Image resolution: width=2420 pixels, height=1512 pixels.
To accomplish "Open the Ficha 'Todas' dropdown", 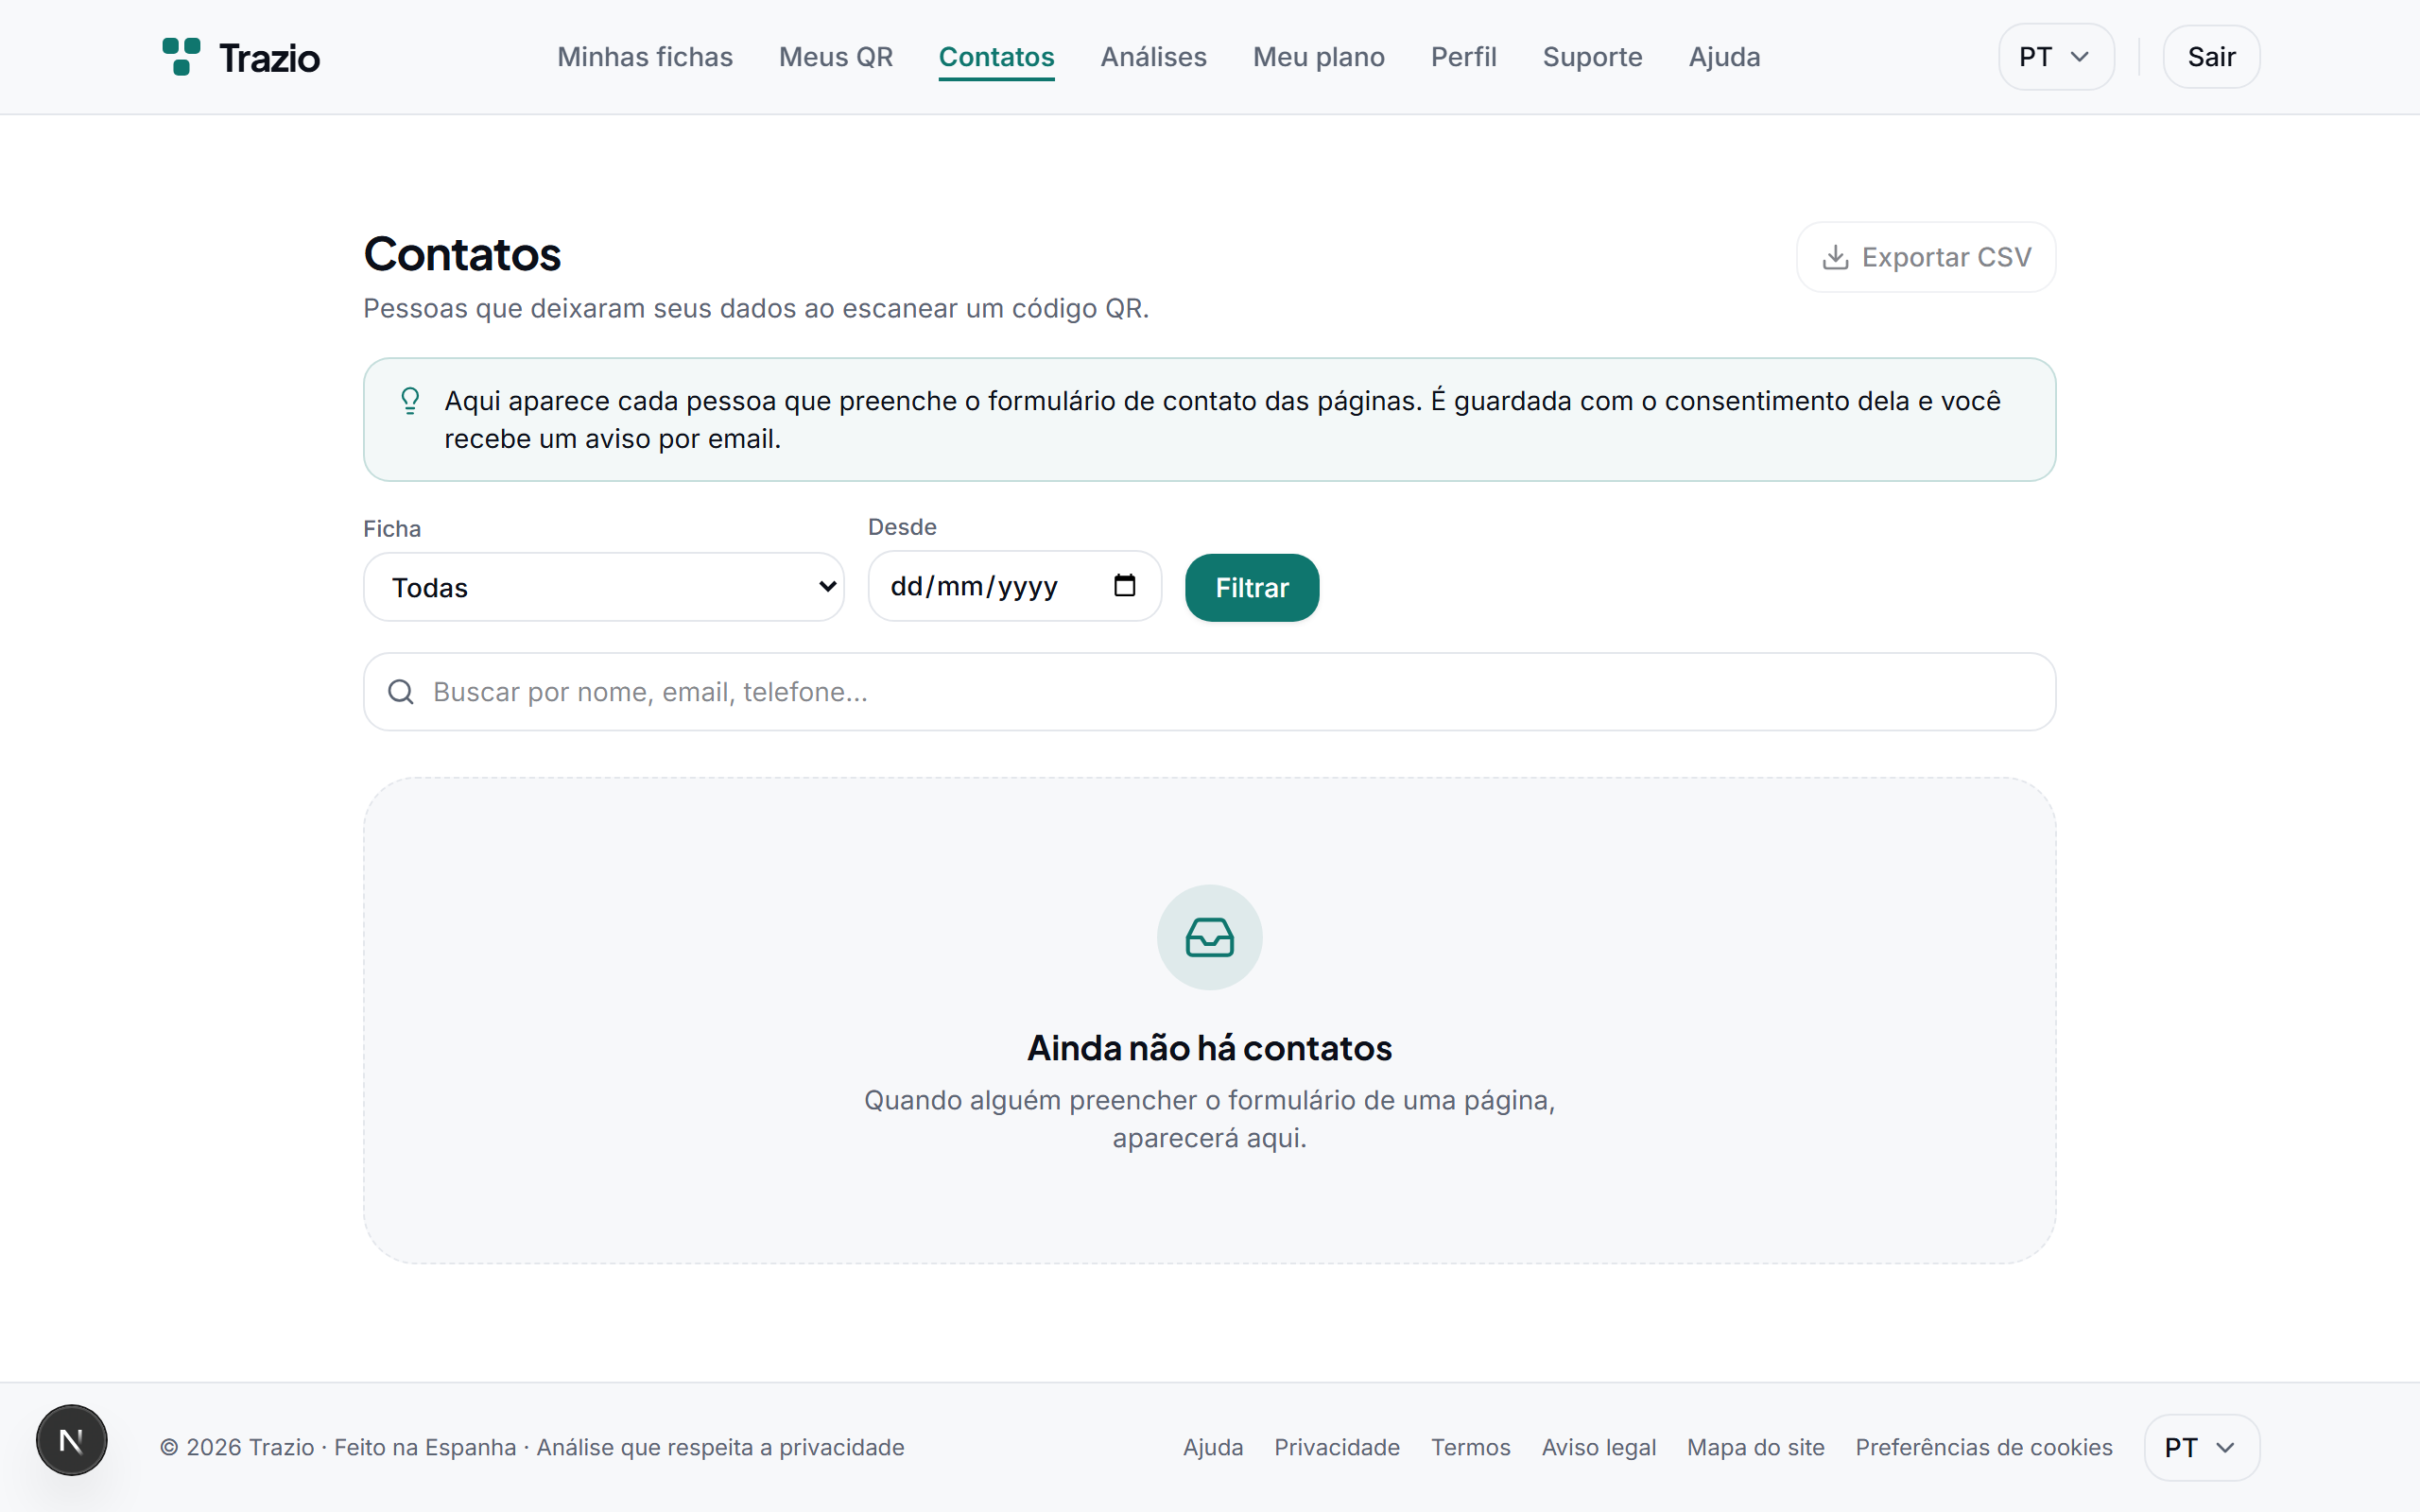I will [x=604, y=587].
